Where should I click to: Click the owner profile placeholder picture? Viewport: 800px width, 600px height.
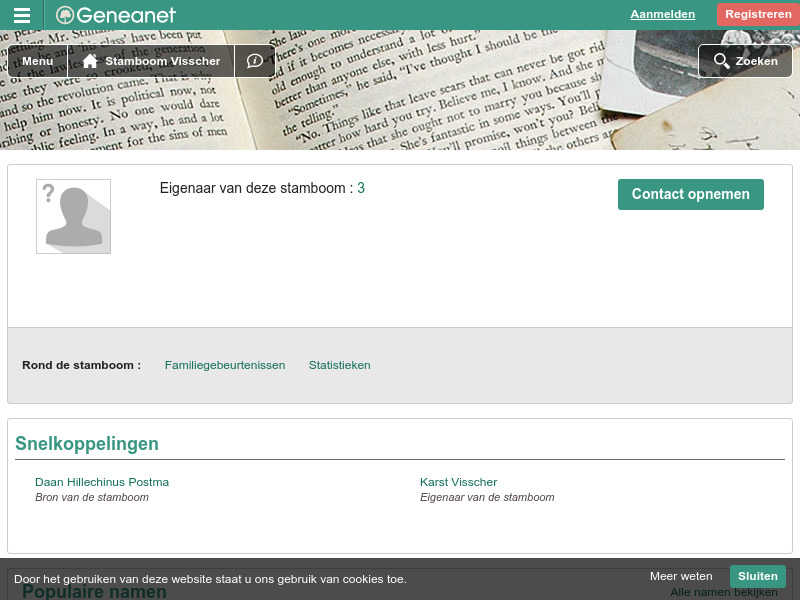click(x=73, y=216)
